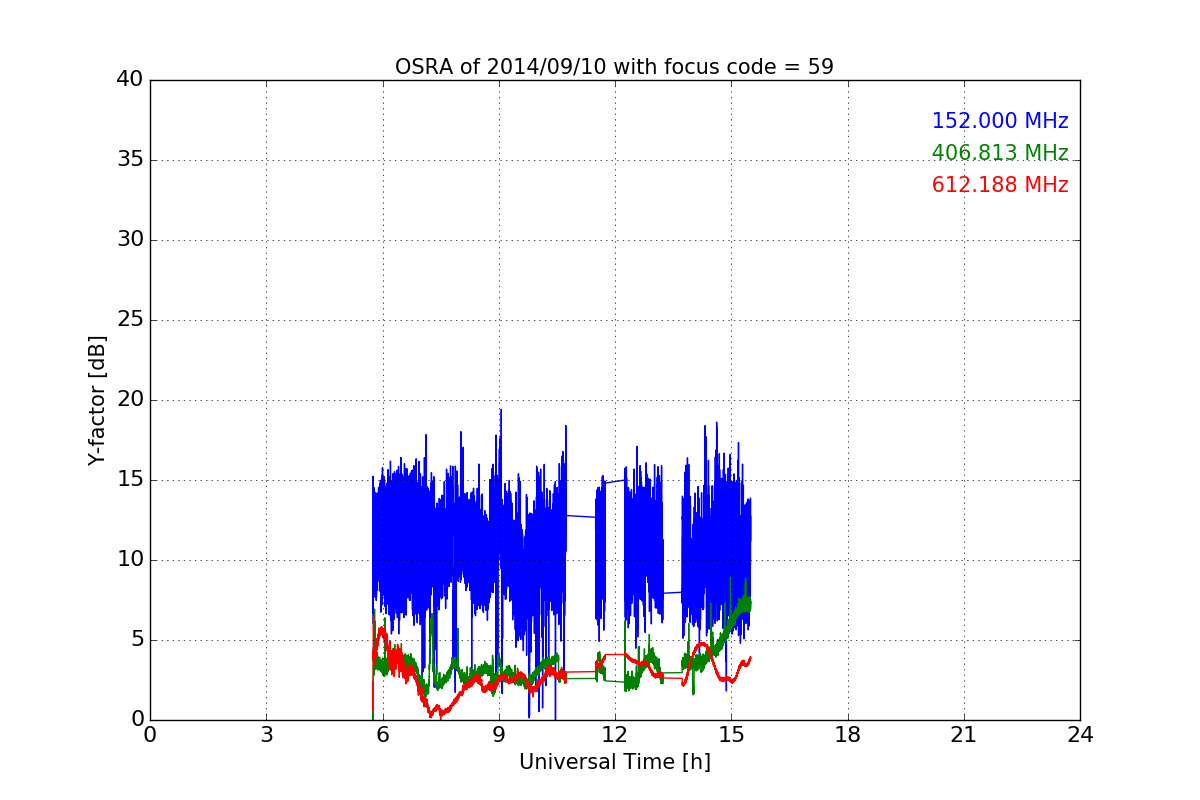1200x800 pixels.
Task: Click the 'Universal Time [h]' axis label
Action: tap(614, 762)
